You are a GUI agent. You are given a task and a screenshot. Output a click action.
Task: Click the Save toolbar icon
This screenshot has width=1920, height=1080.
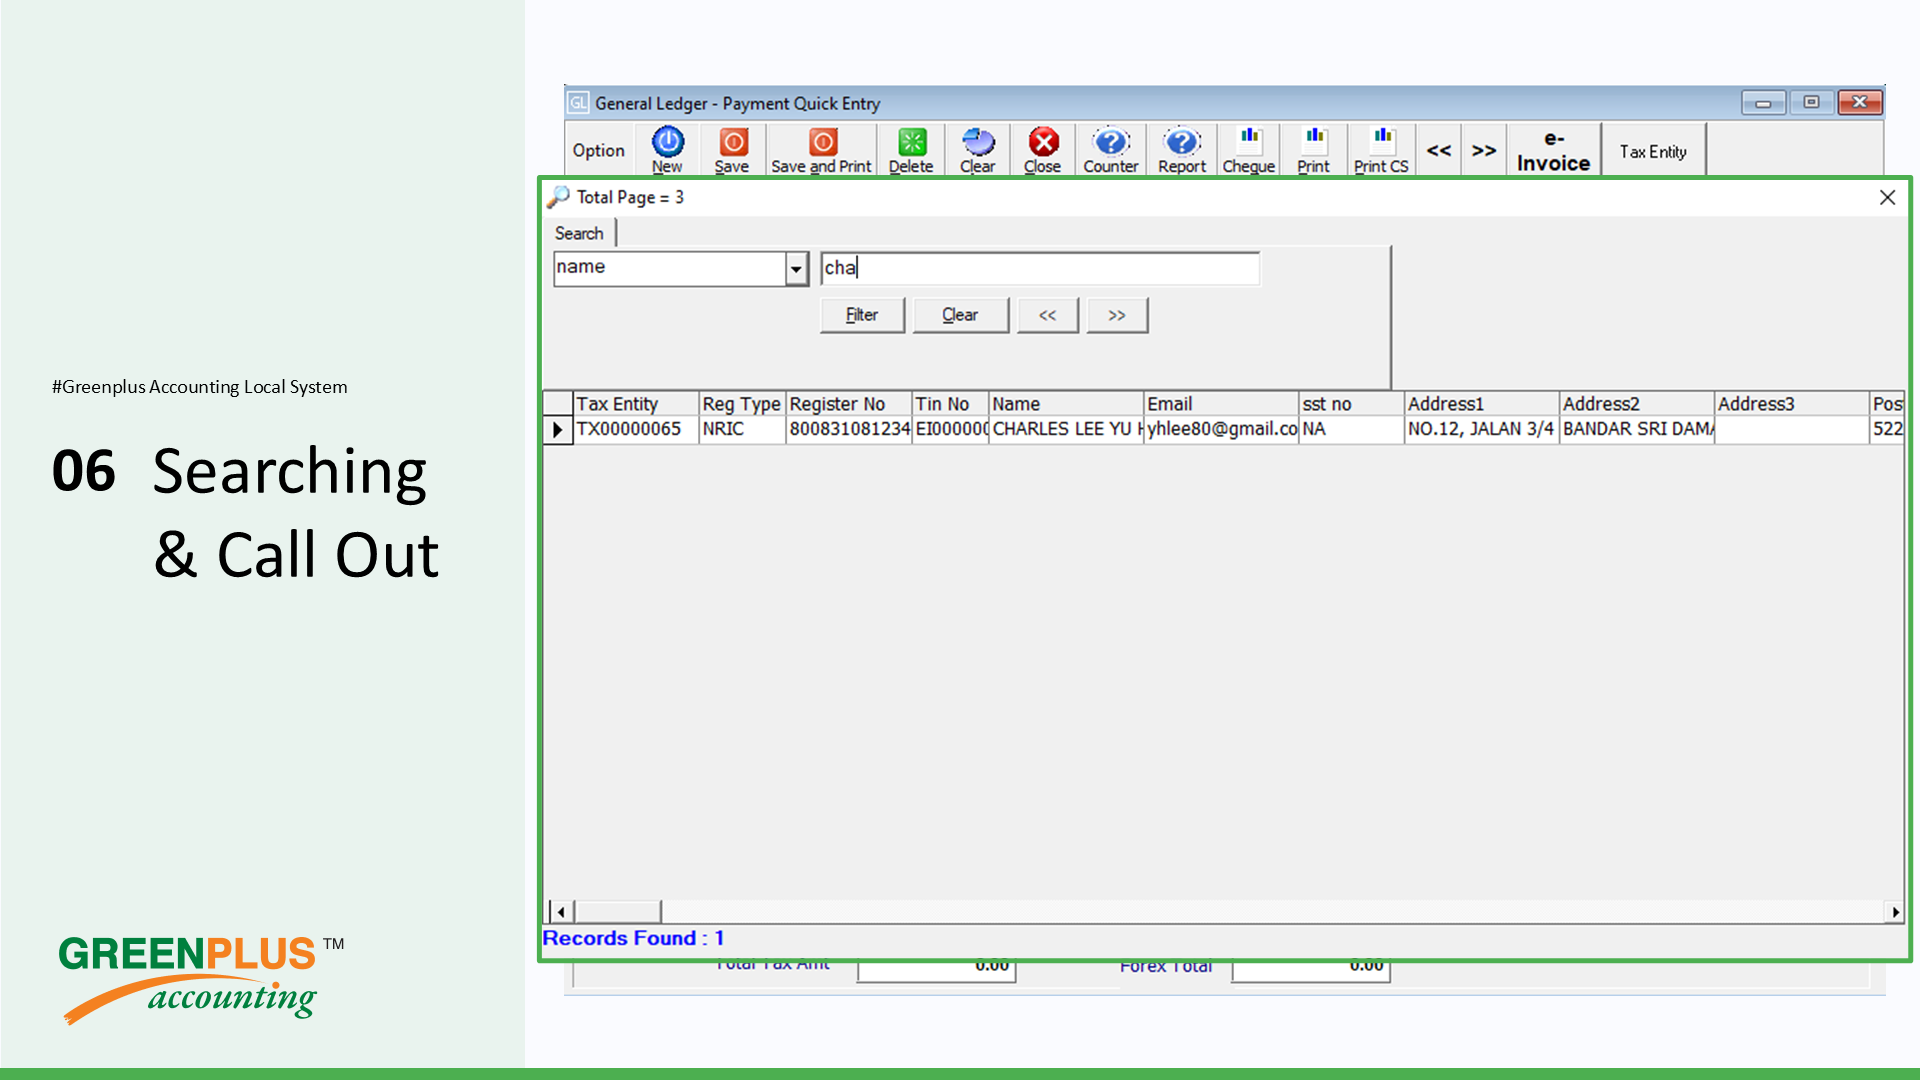[732, 150]
